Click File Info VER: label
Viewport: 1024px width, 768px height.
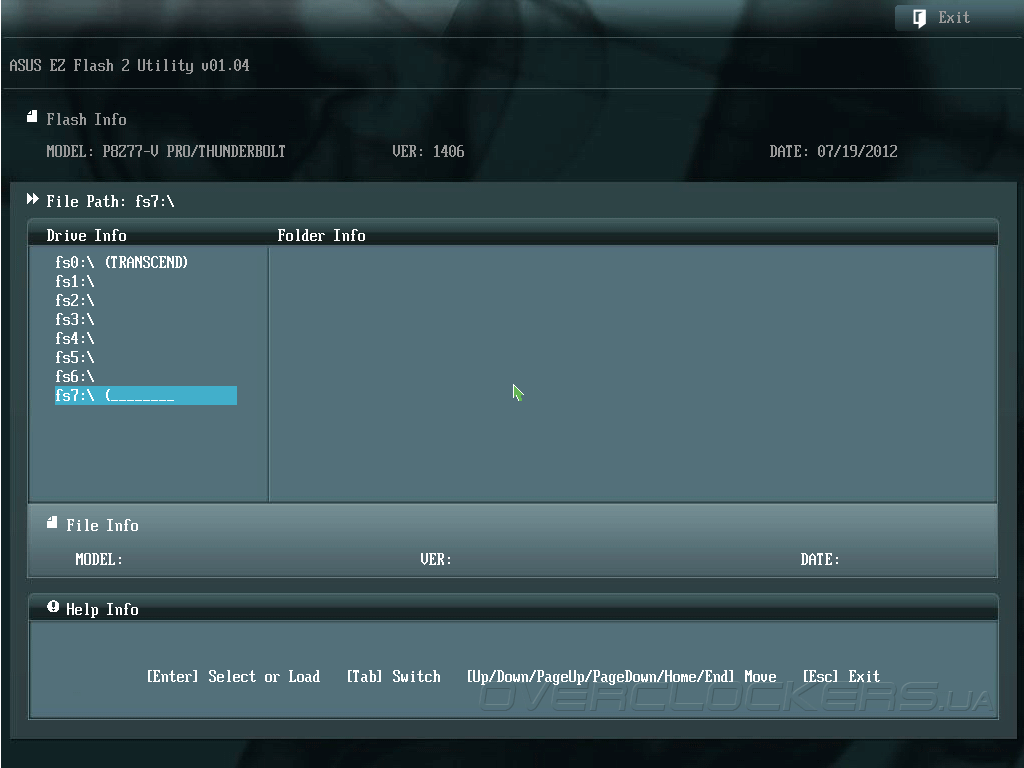tap(436, 560)
